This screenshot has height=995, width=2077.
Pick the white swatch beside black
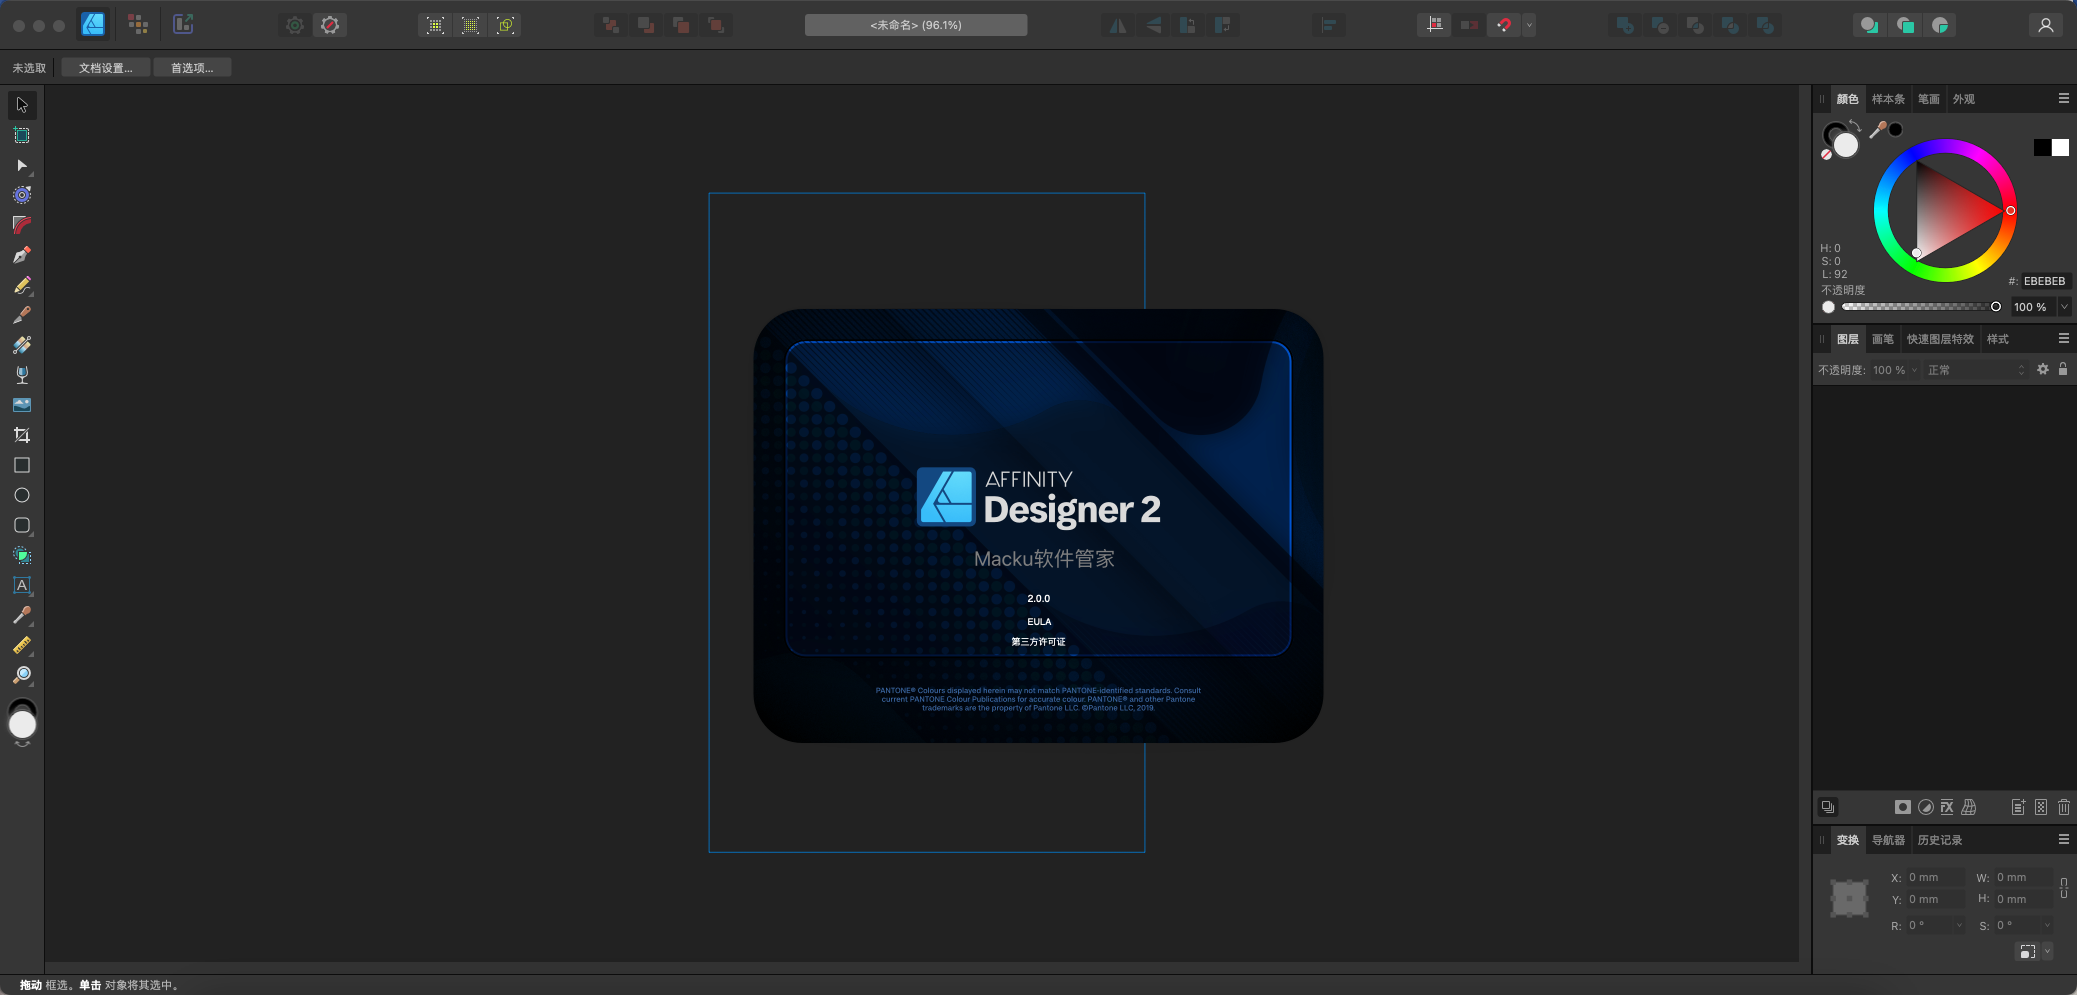2060,148
